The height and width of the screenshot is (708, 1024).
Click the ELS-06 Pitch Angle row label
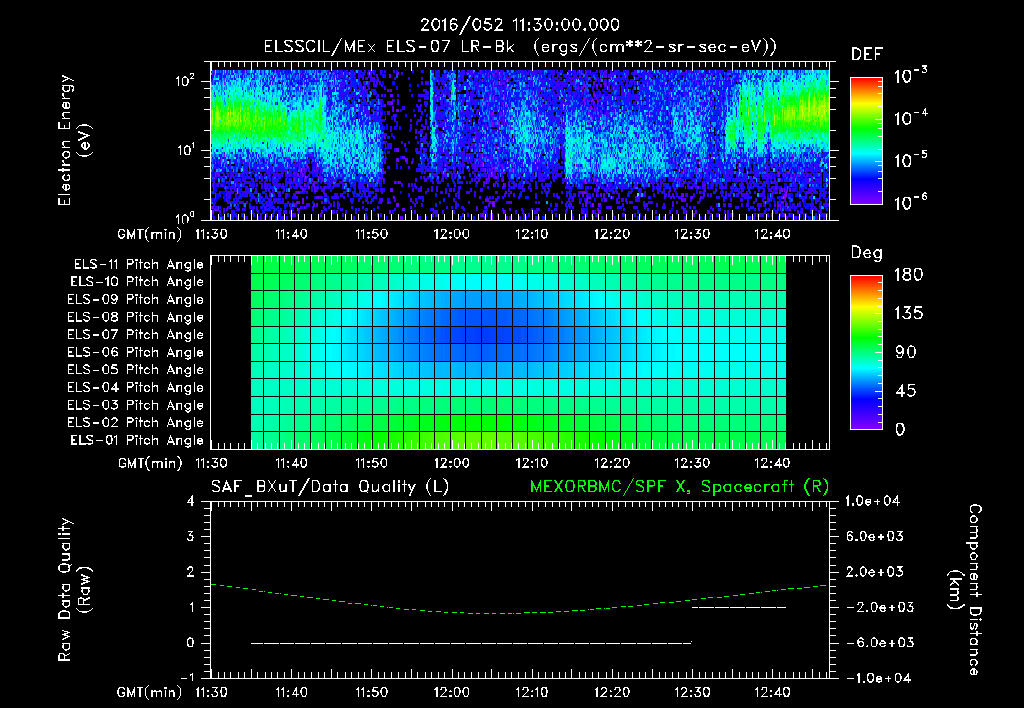click(135, 353)
